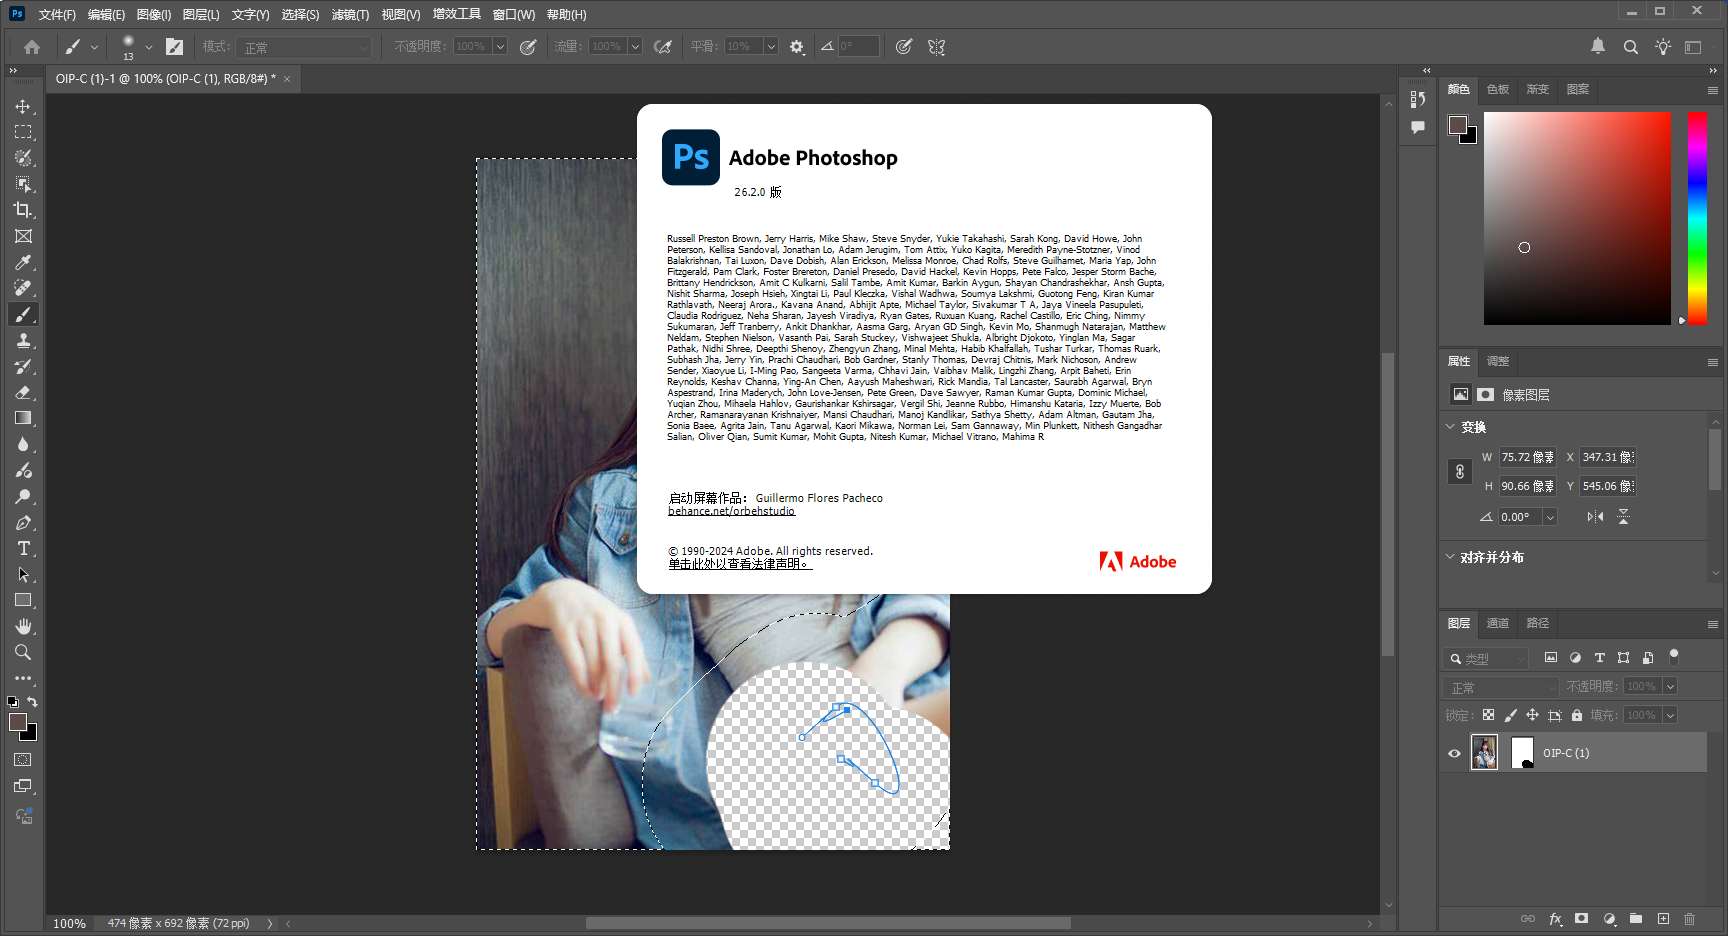
Task: Open the rotation angle dropdown in Properties
Action: click(1550, 517)
